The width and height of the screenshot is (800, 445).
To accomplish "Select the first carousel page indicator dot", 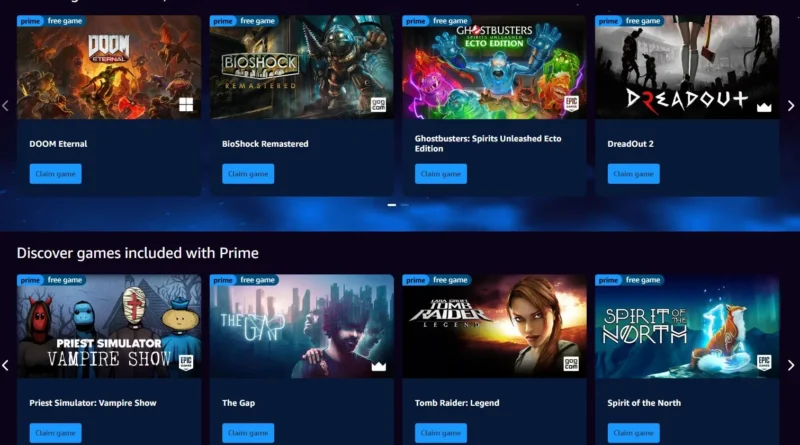I will tap(392, 205).
